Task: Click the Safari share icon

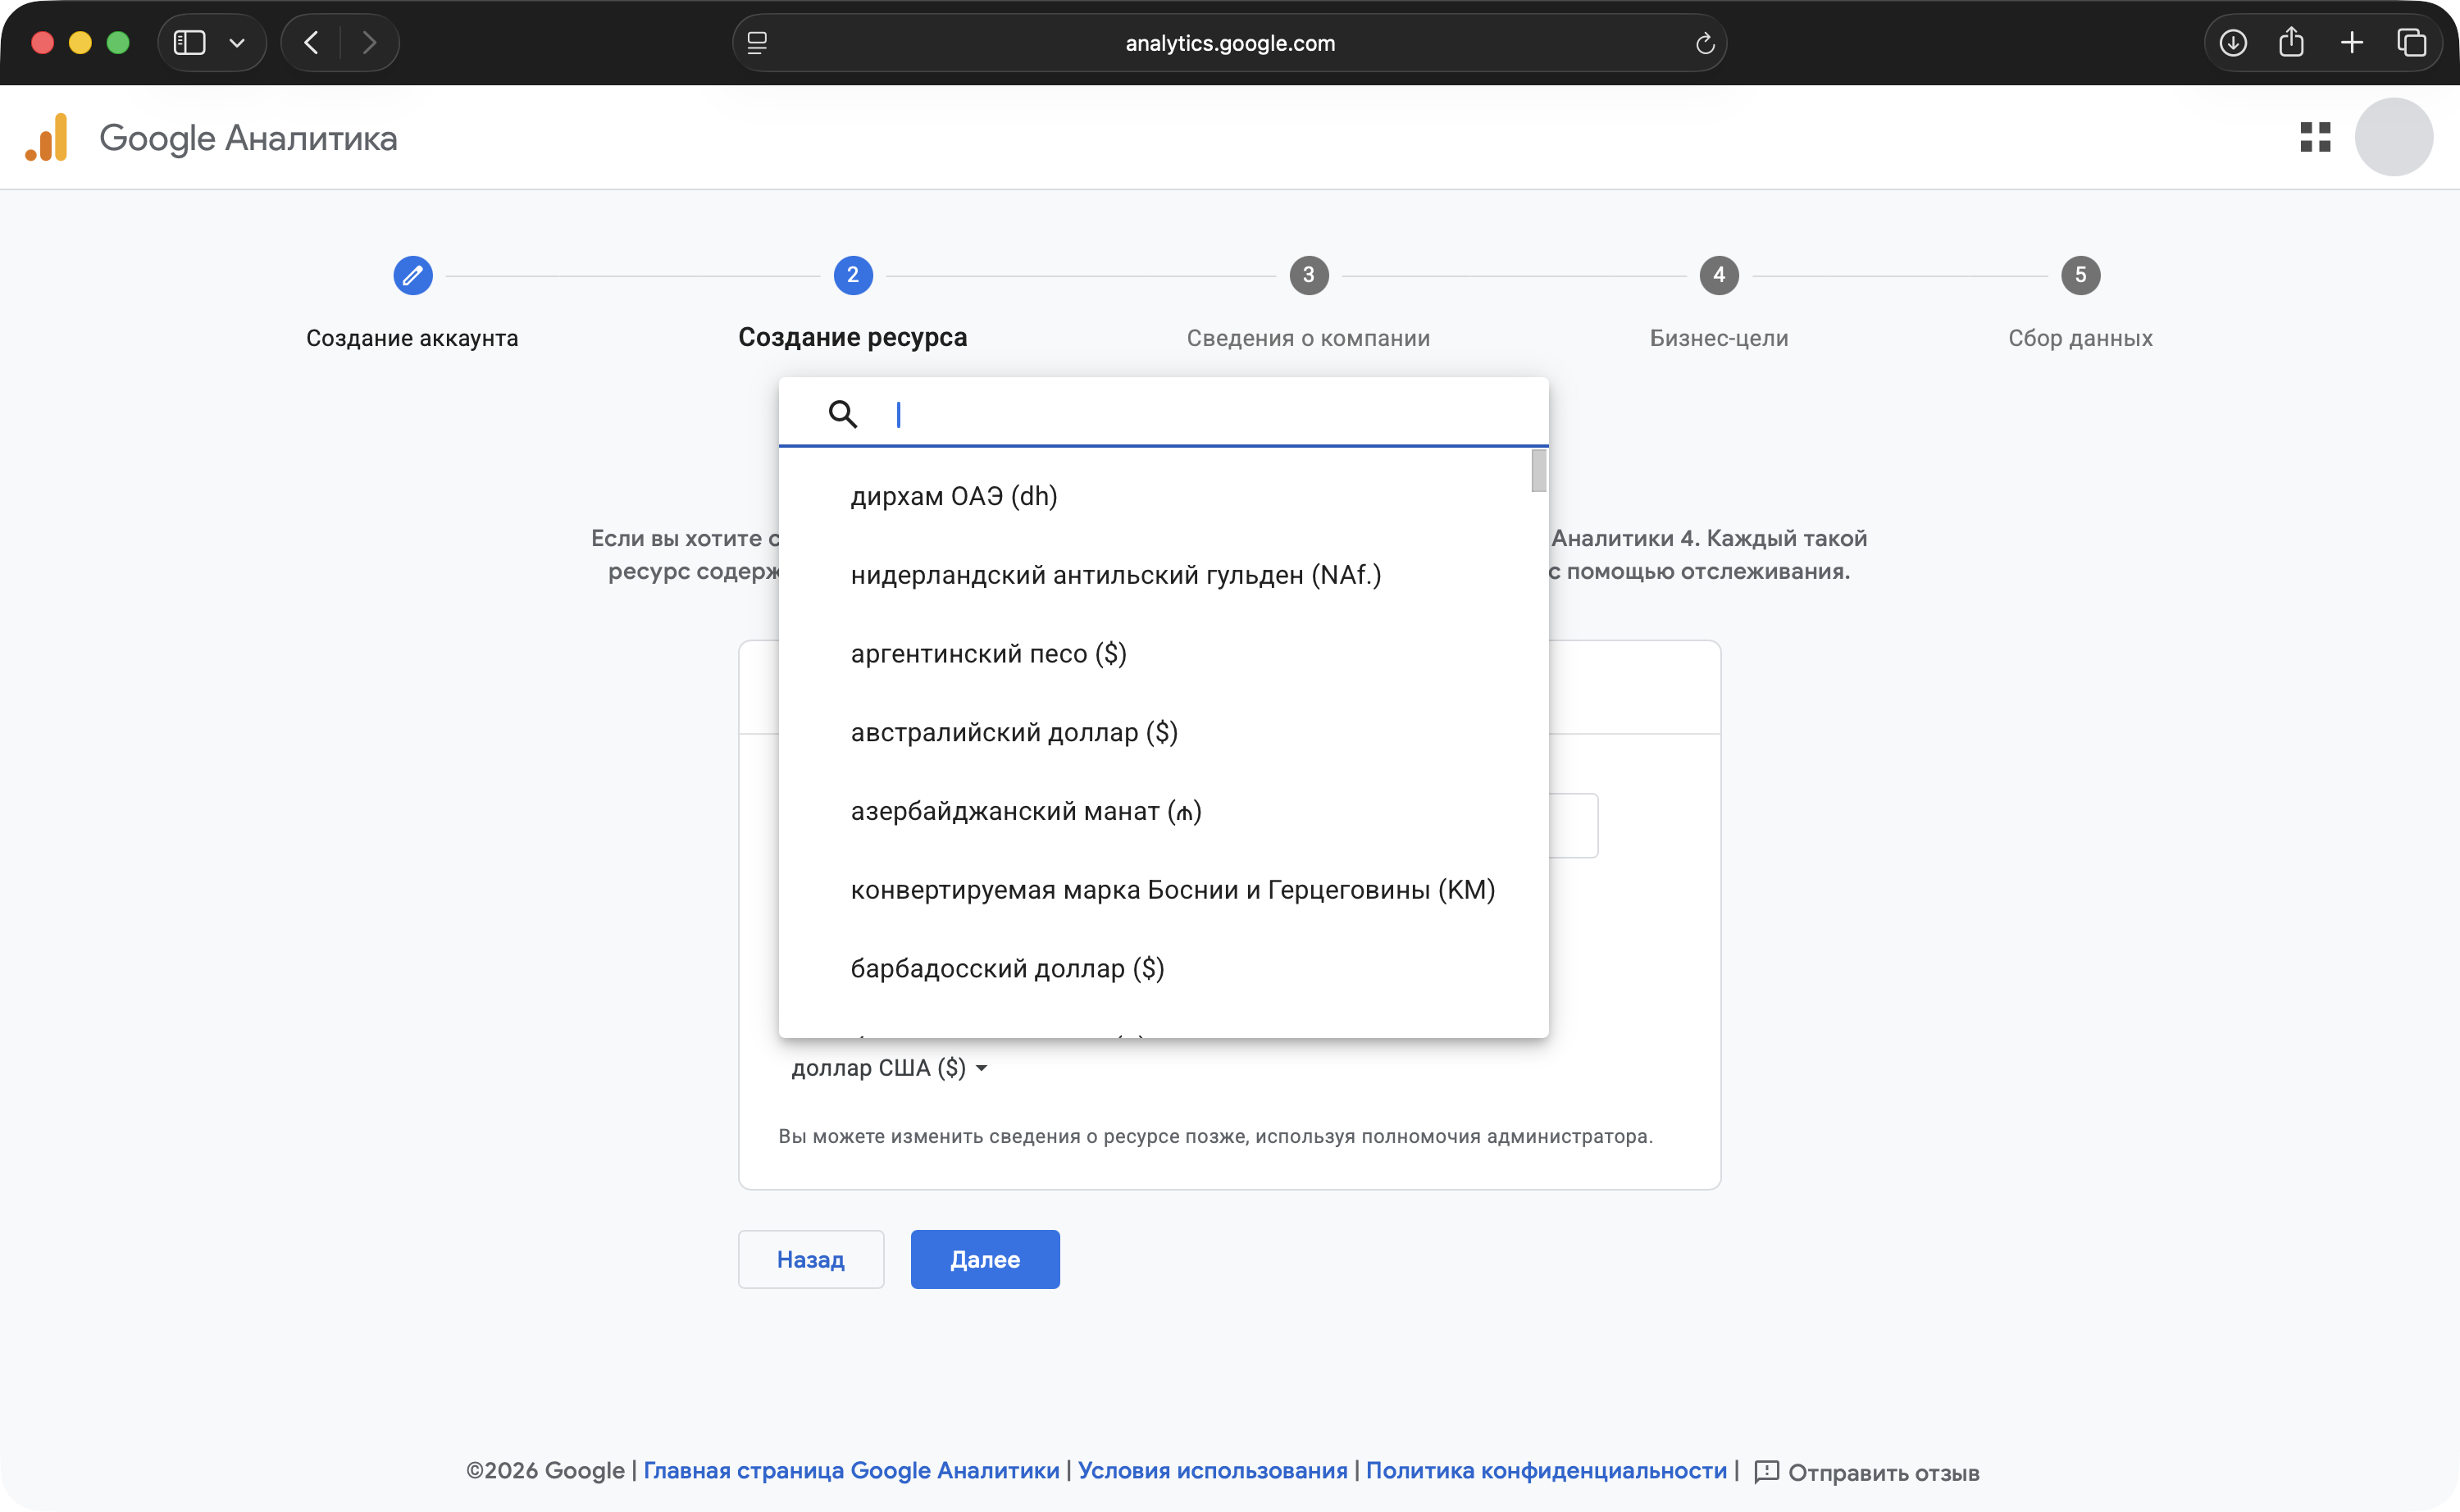Action: point(2291,42)
